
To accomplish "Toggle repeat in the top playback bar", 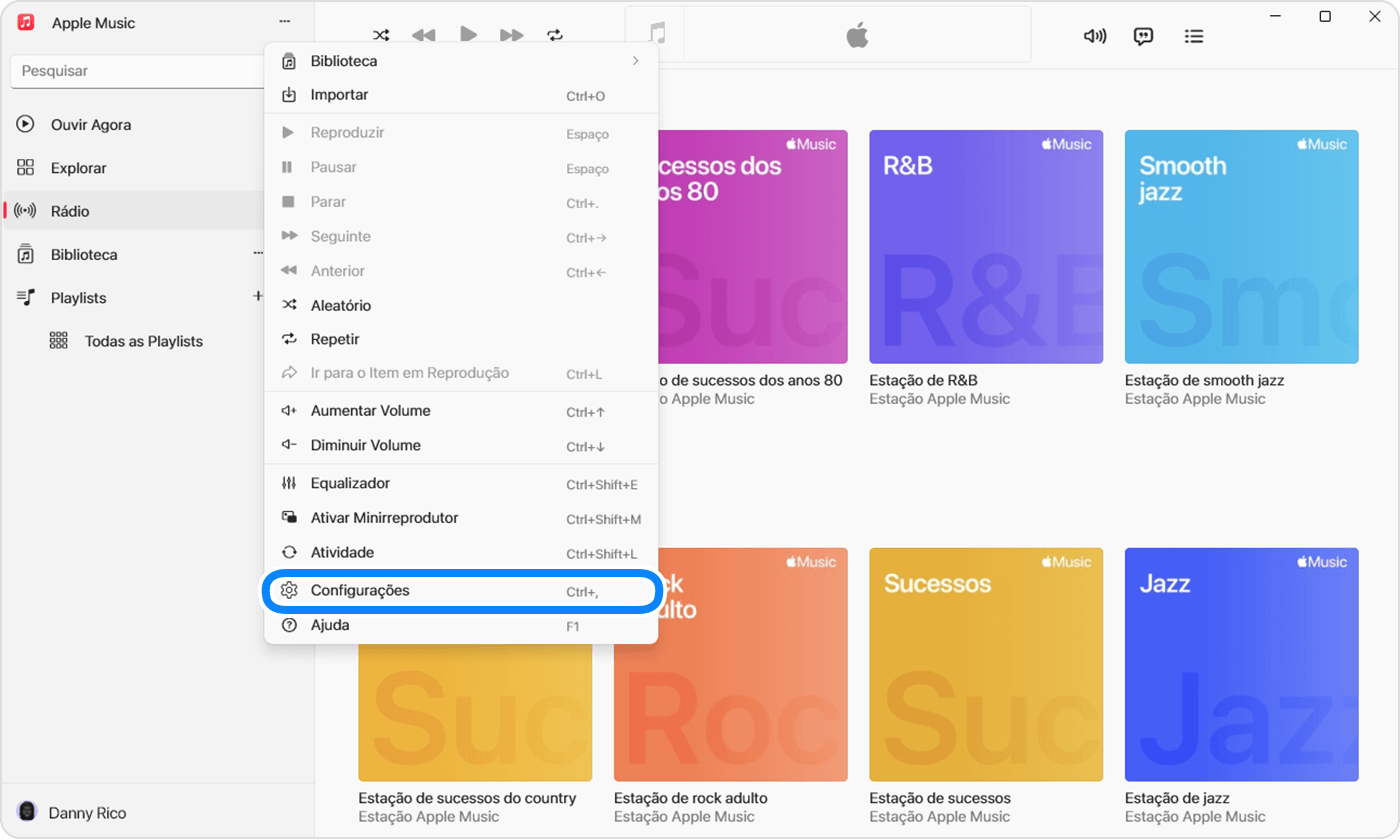I will pyautogui.click(x=555, y=36).
